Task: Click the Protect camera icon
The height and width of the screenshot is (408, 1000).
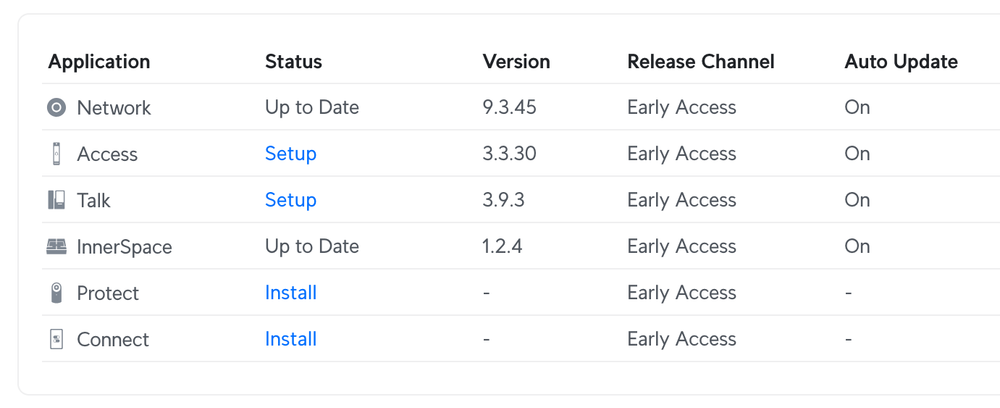Action: point(57,293)
